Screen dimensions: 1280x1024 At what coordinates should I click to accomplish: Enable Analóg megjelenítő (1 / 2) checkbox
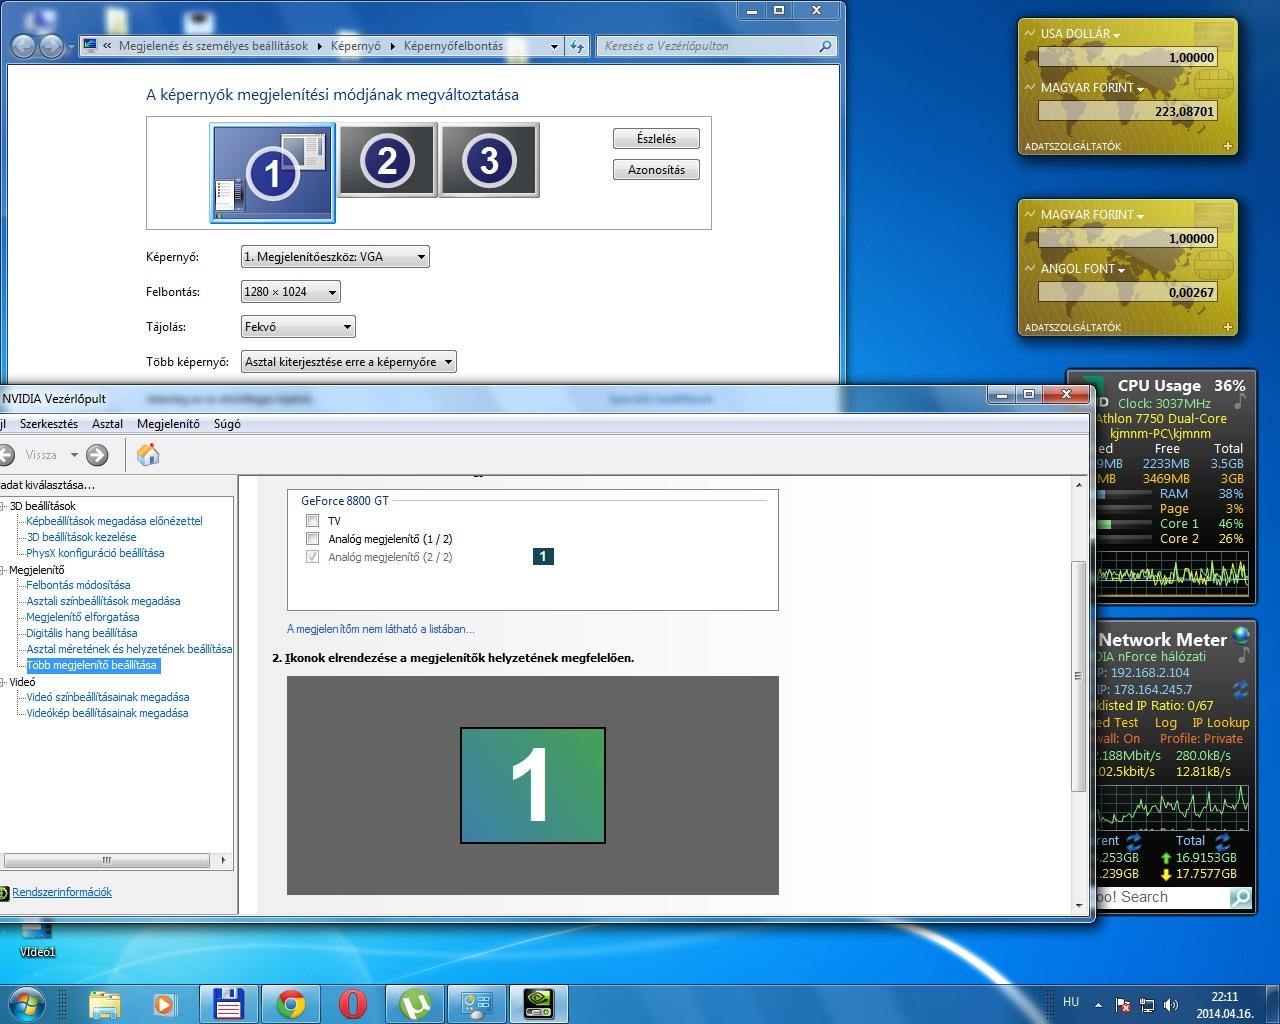312,539
